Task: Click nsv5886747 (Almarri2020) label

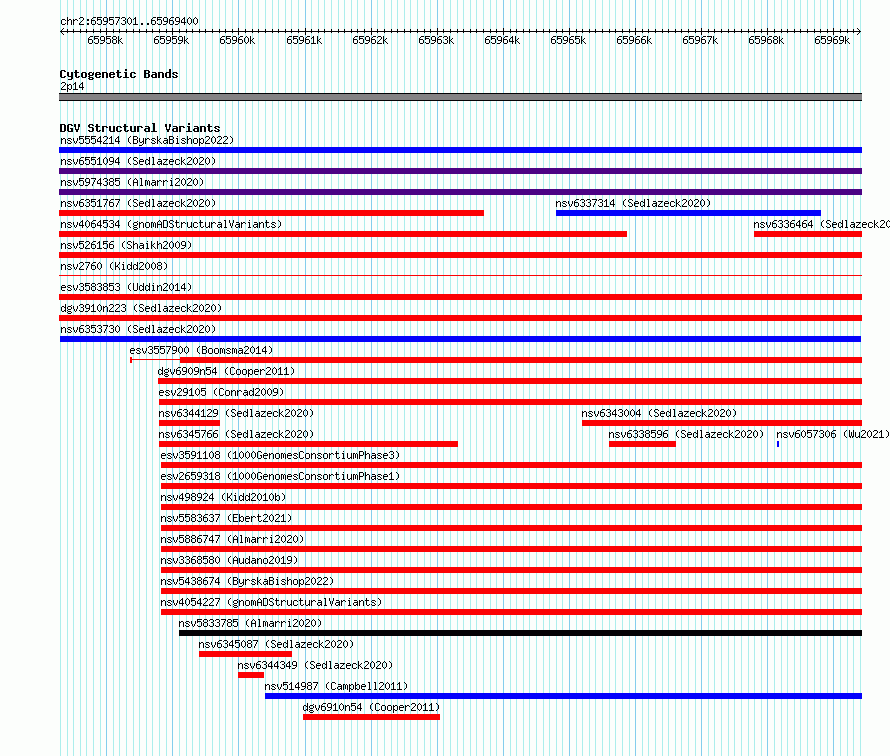Action: tap(232, 539)
